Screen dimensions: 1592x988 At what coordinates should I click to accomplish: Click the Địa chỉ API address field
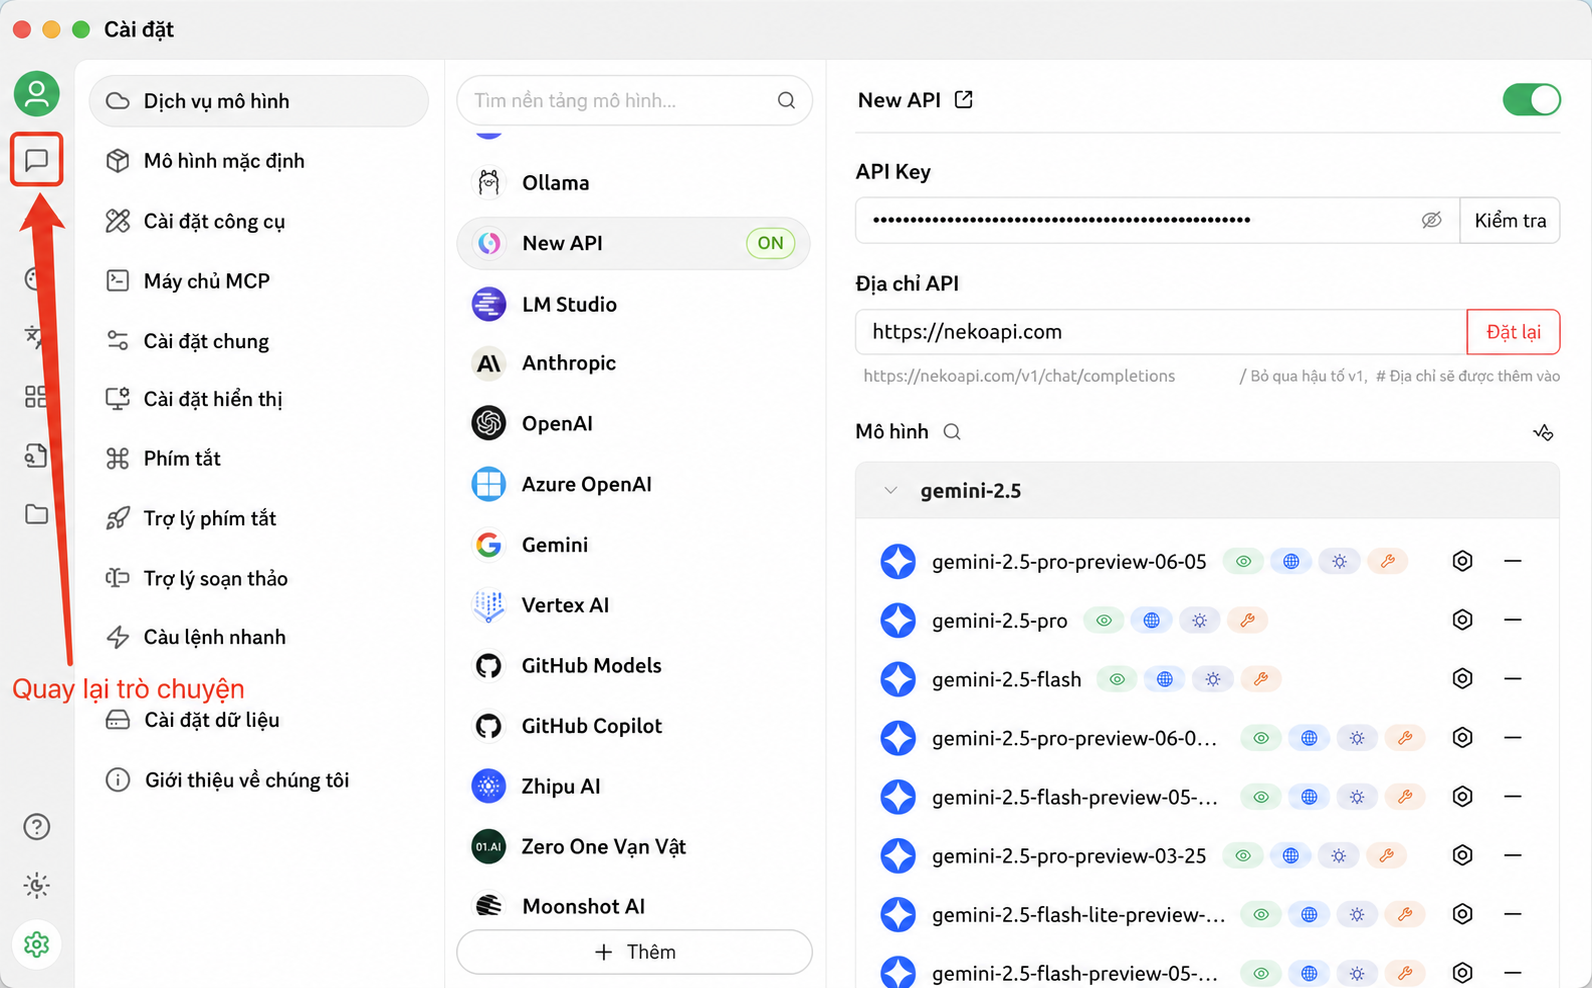tap(1161, 332)
